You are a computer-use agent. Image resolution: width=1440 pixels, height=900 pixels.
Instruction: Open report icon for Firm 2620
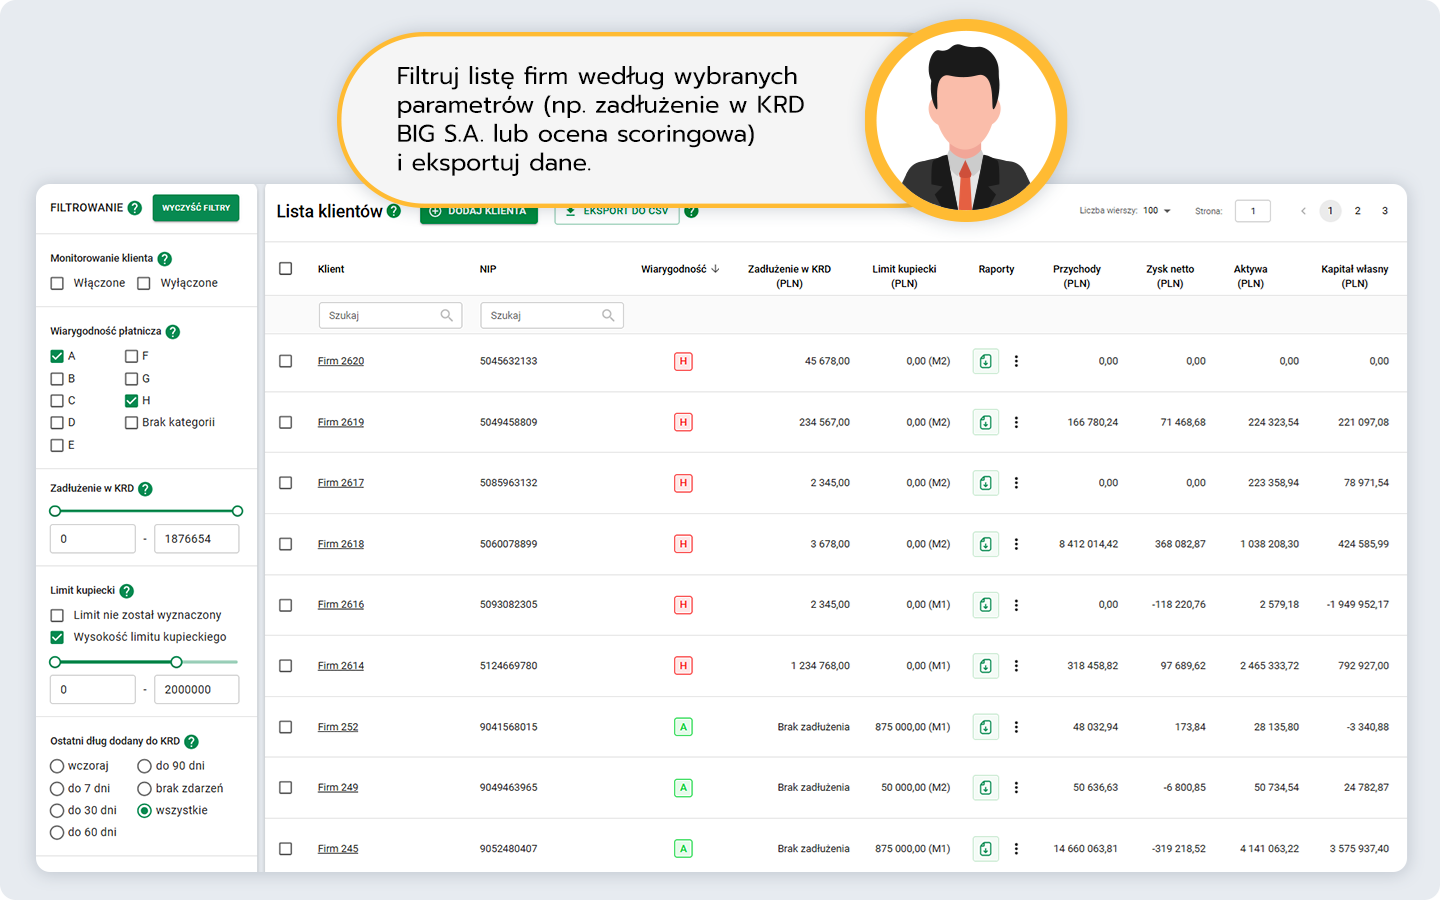985,362
